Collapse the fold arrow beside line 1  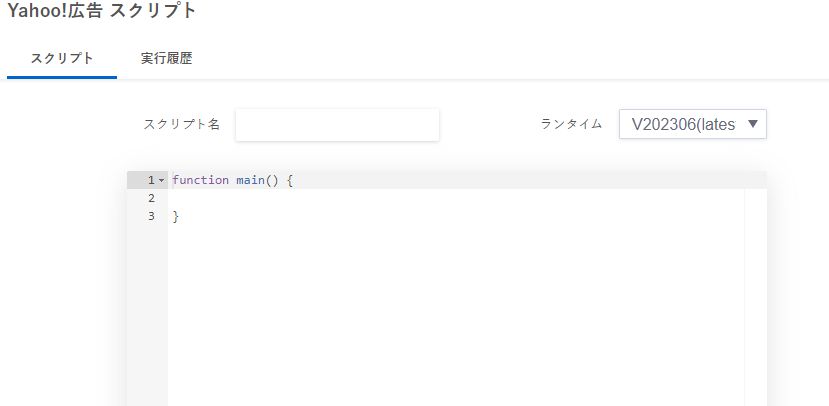(x=161, y=181)
